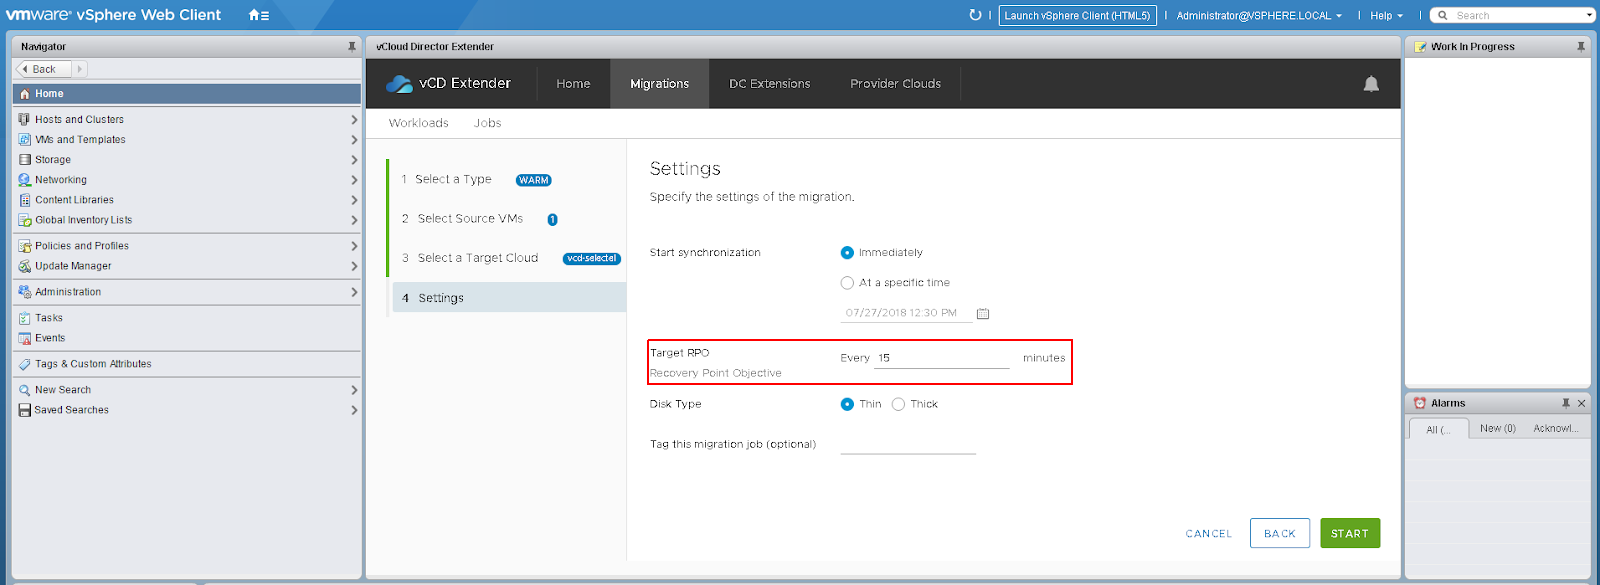The height and width of the screenshot is (585, 1600).
Task: Click the migration job tag field
Action: click(908, 444)
